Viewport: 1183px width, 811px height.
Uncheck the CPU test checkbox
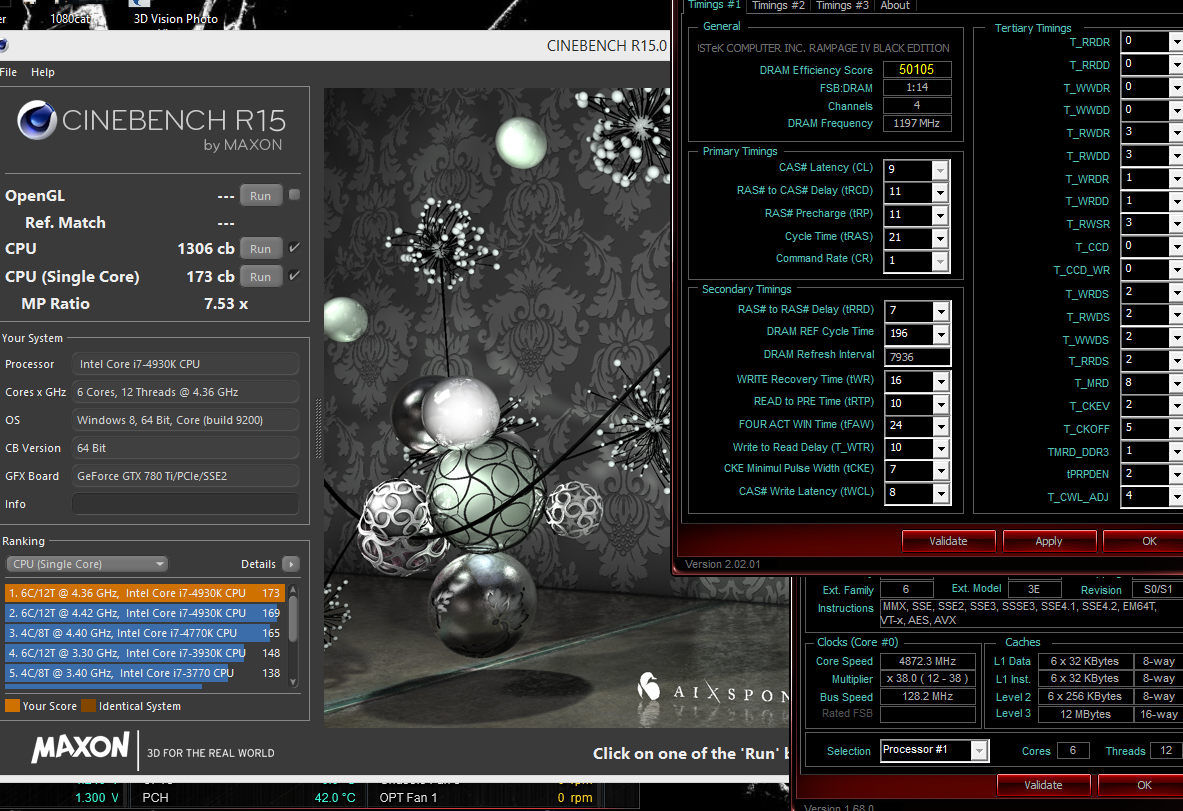coord(294,248)
